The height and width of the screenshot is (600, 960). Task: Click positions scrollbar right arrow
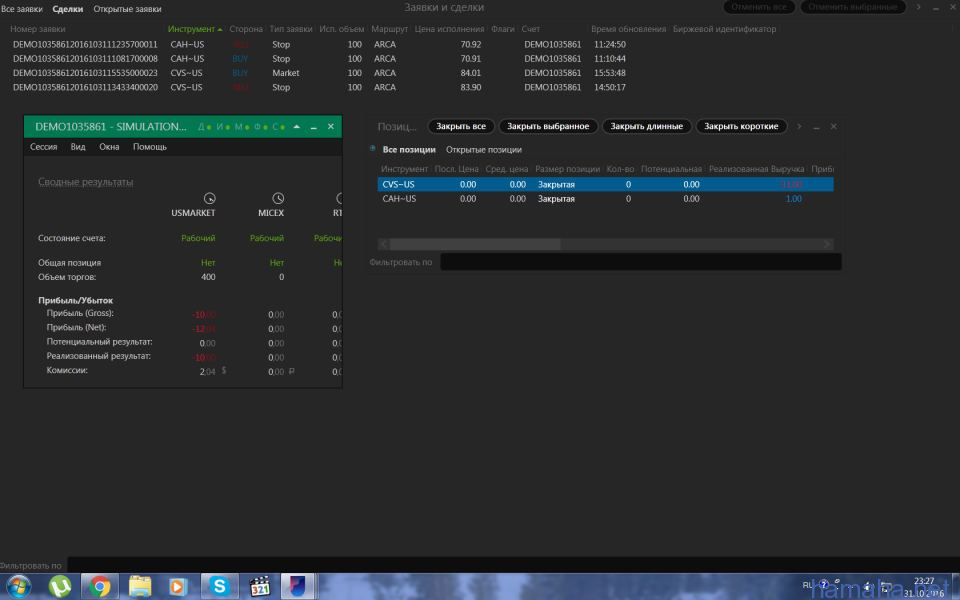(x=827, y=244)
